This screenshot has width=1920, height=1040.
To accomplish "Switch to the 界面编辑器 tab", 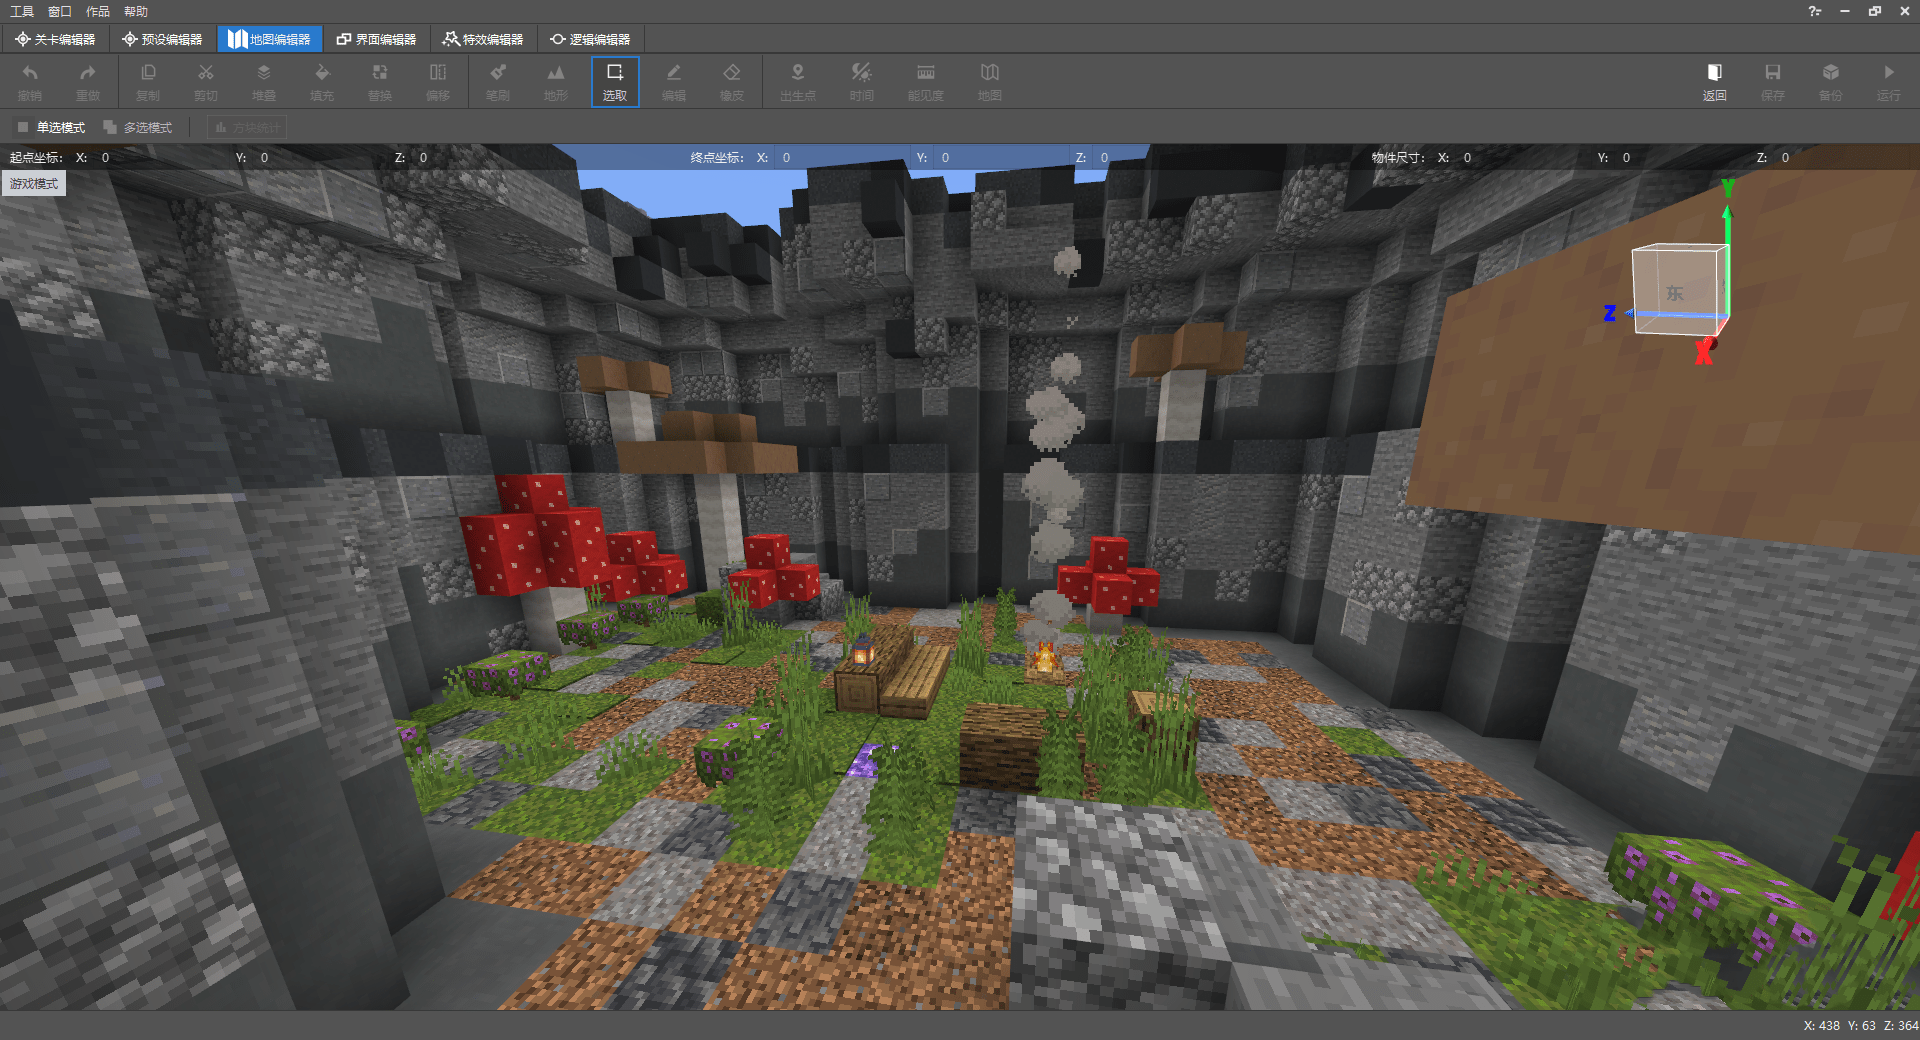I will point(376,39).
